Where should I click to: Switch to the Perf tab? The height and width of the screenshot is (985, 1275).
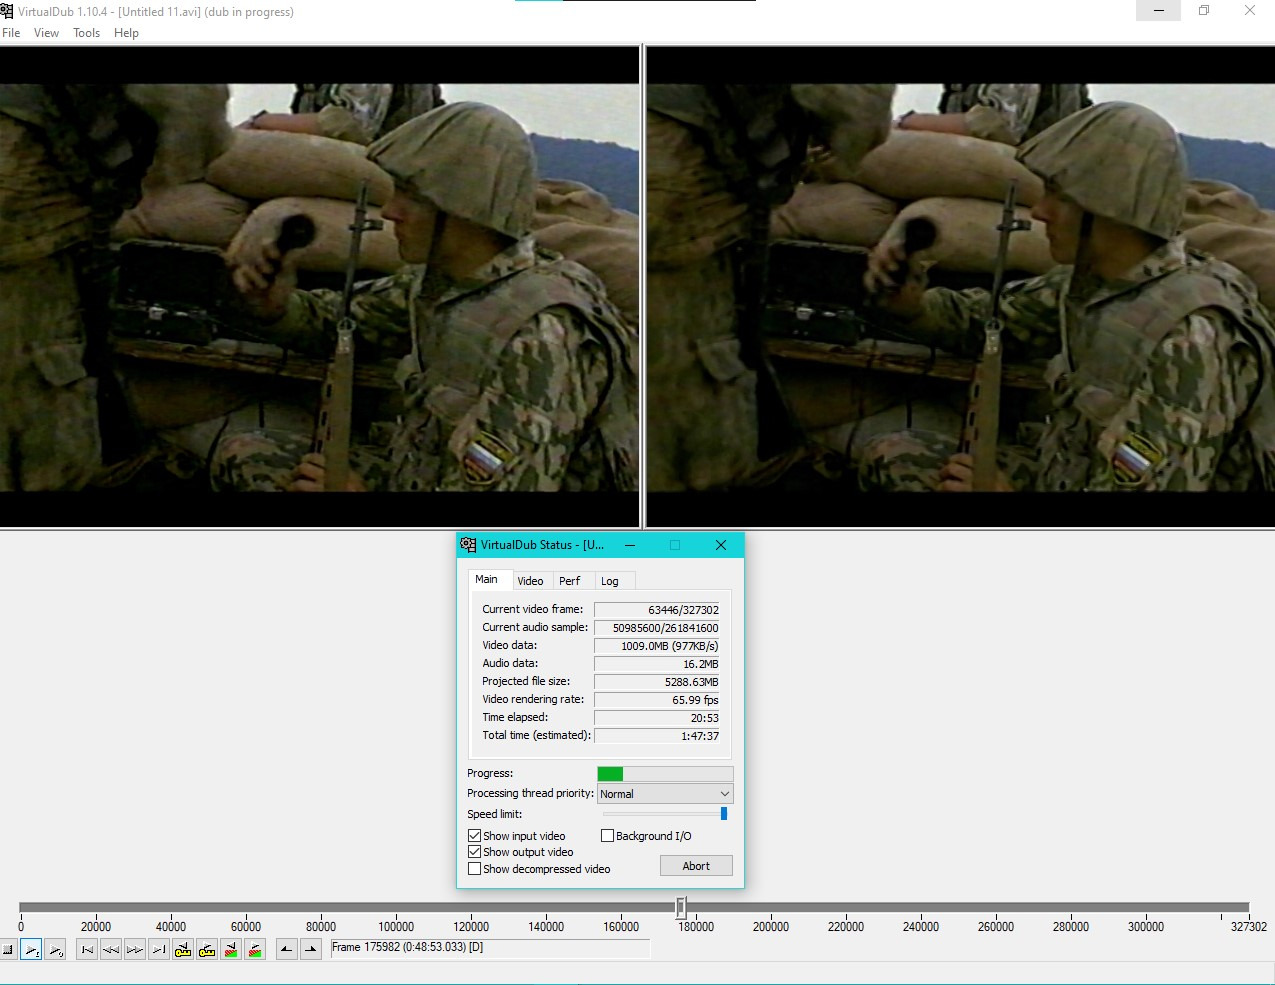click(x=569, y=581)
